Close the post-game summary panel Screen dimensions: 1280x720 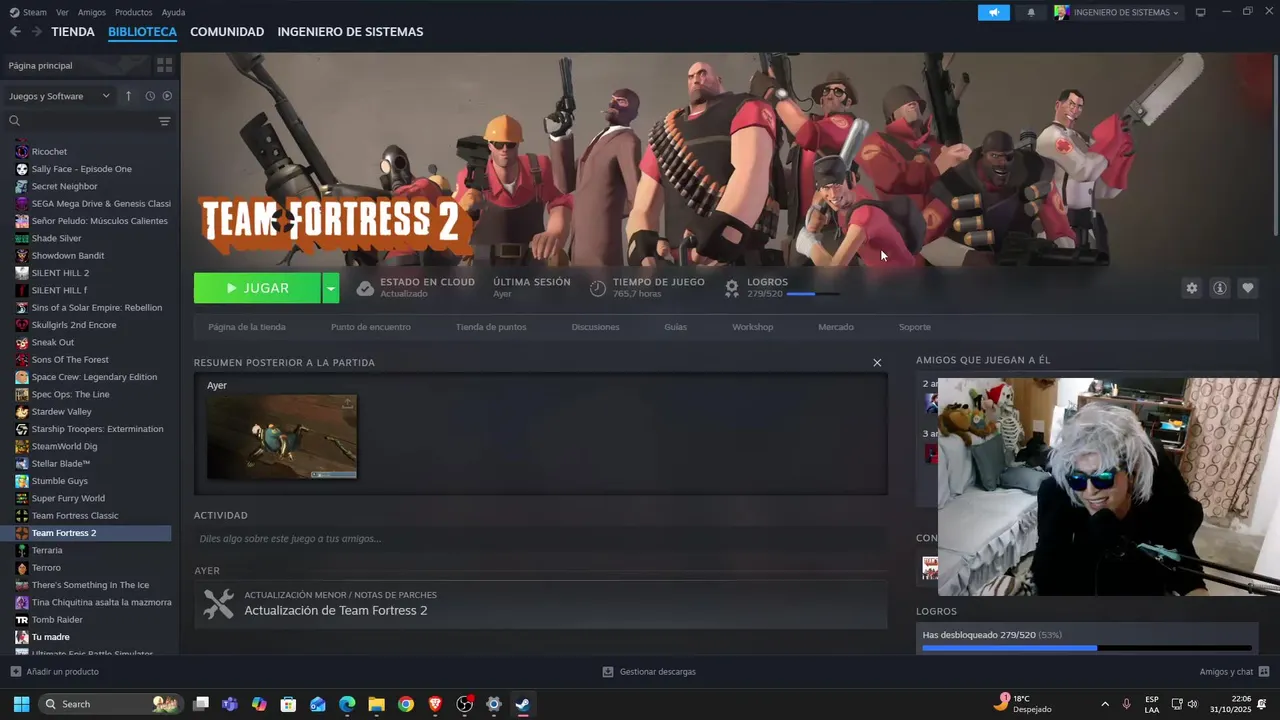click(877, 363)
